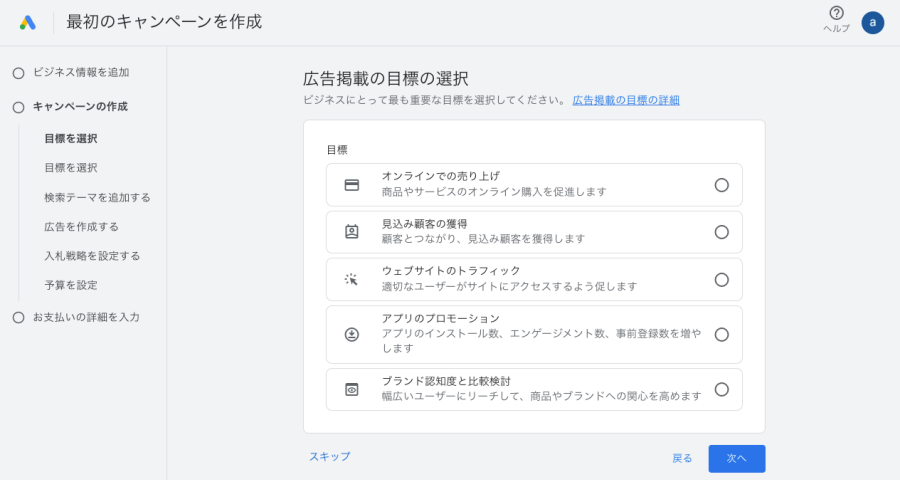This screenshot has width=900, height=480.
Task: Select the ブランド認知度と比較検討 radio button
Action: (721, 389)
